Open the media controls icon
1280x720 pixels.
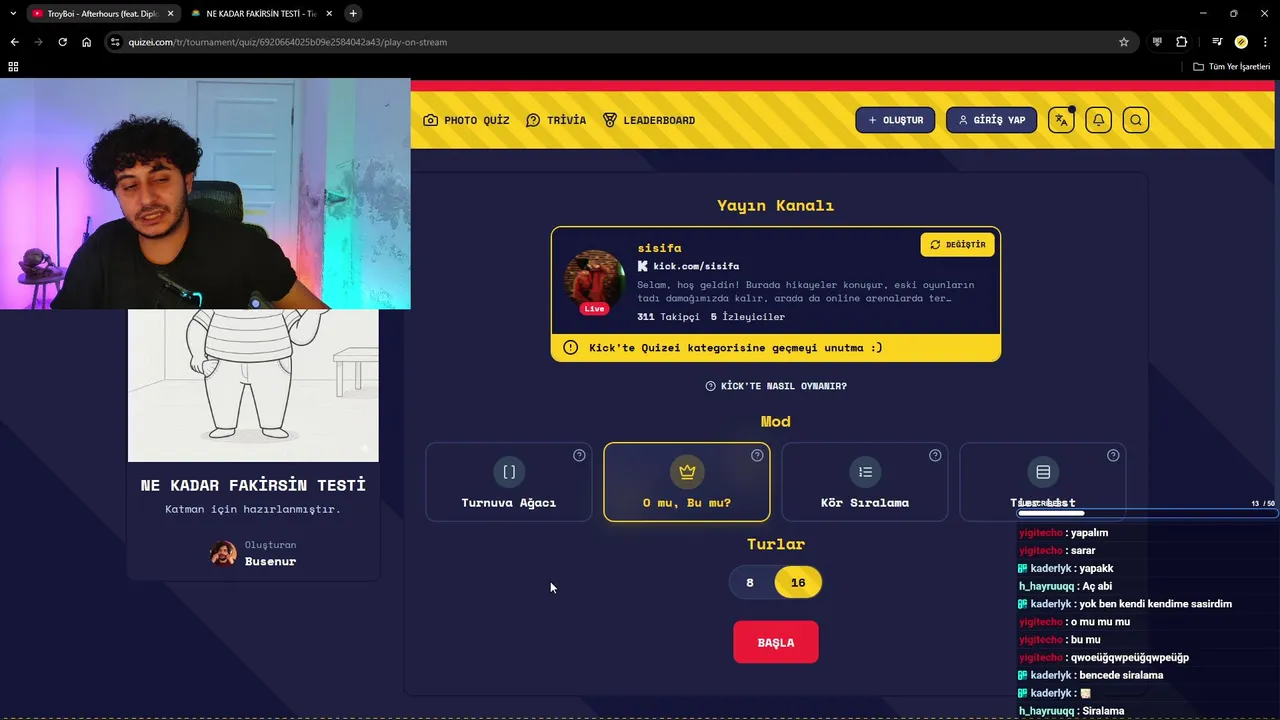click(1217, 42)
